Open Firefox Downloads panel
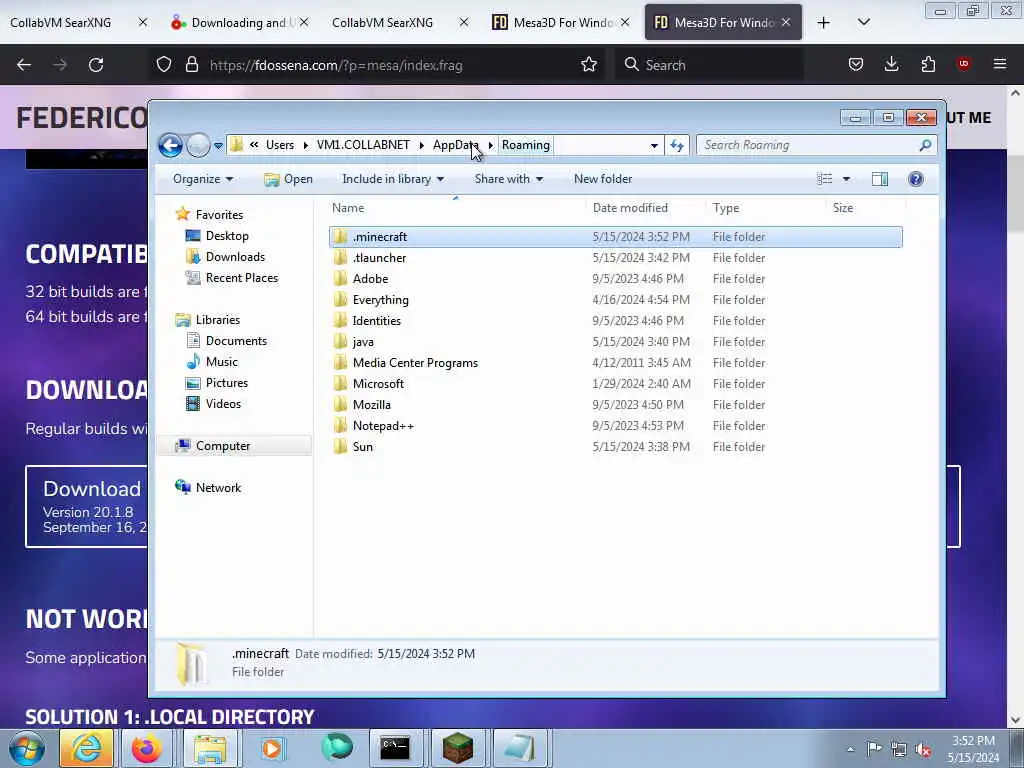The width and height of the screenshot is (1024, 768). 891,64
